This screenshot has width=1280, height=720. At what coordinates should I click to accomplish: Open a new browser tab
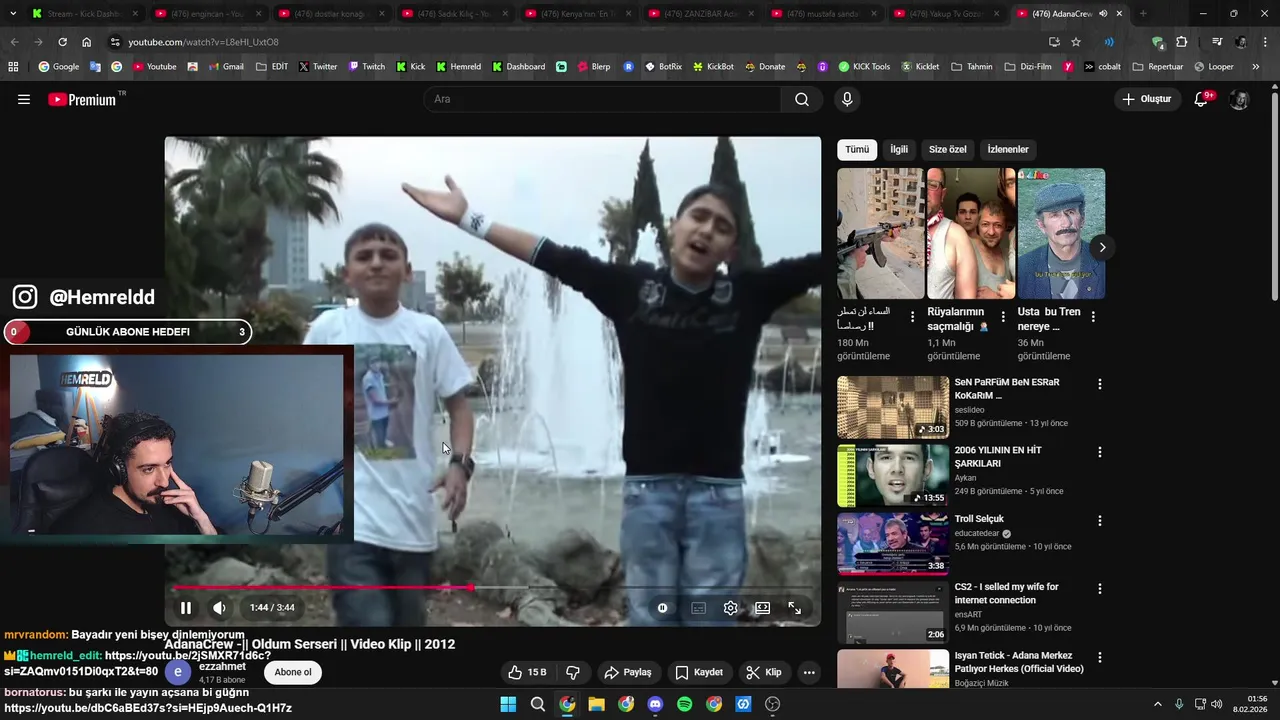pyautogui.click(x=1143, y=14)
